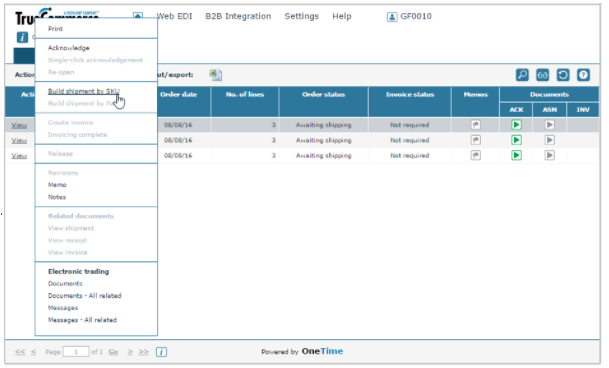Select Build shipment by SKU

(x=84, y=91)
